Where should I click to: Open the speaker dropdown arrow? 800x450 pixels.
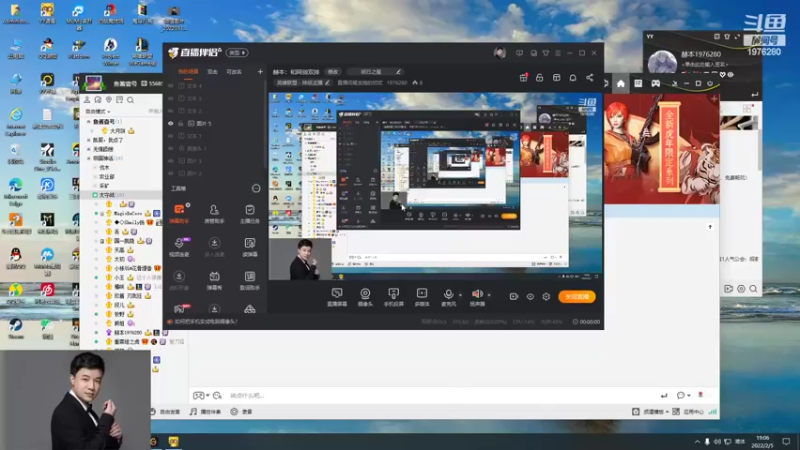489,295
